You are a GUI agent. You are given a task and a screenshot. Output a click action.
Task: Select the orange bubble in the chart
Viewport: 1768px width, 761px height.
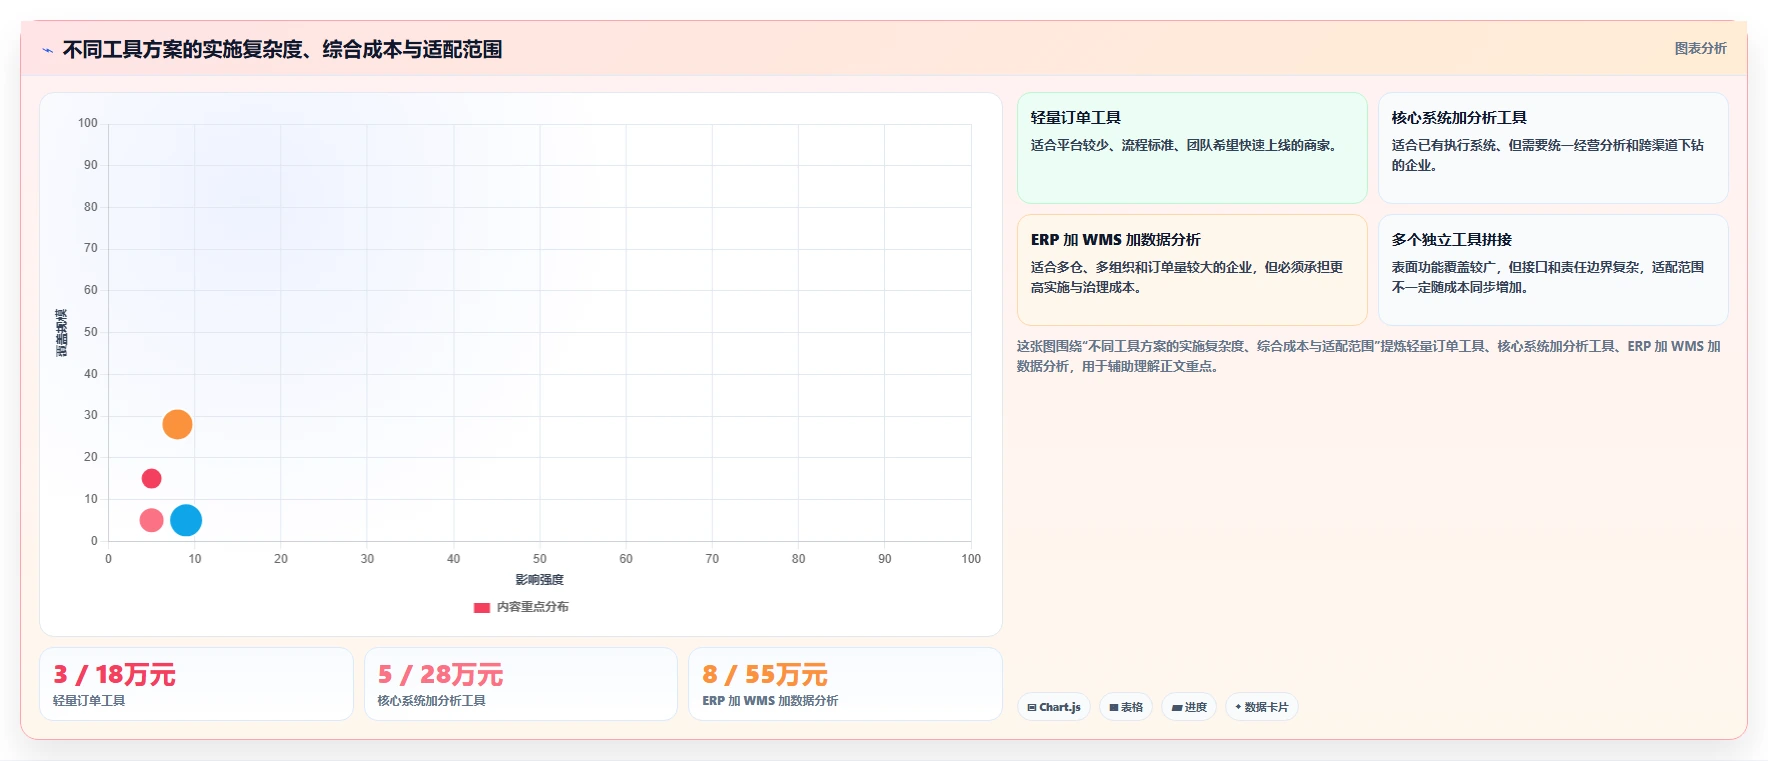(x=177, y=425)
